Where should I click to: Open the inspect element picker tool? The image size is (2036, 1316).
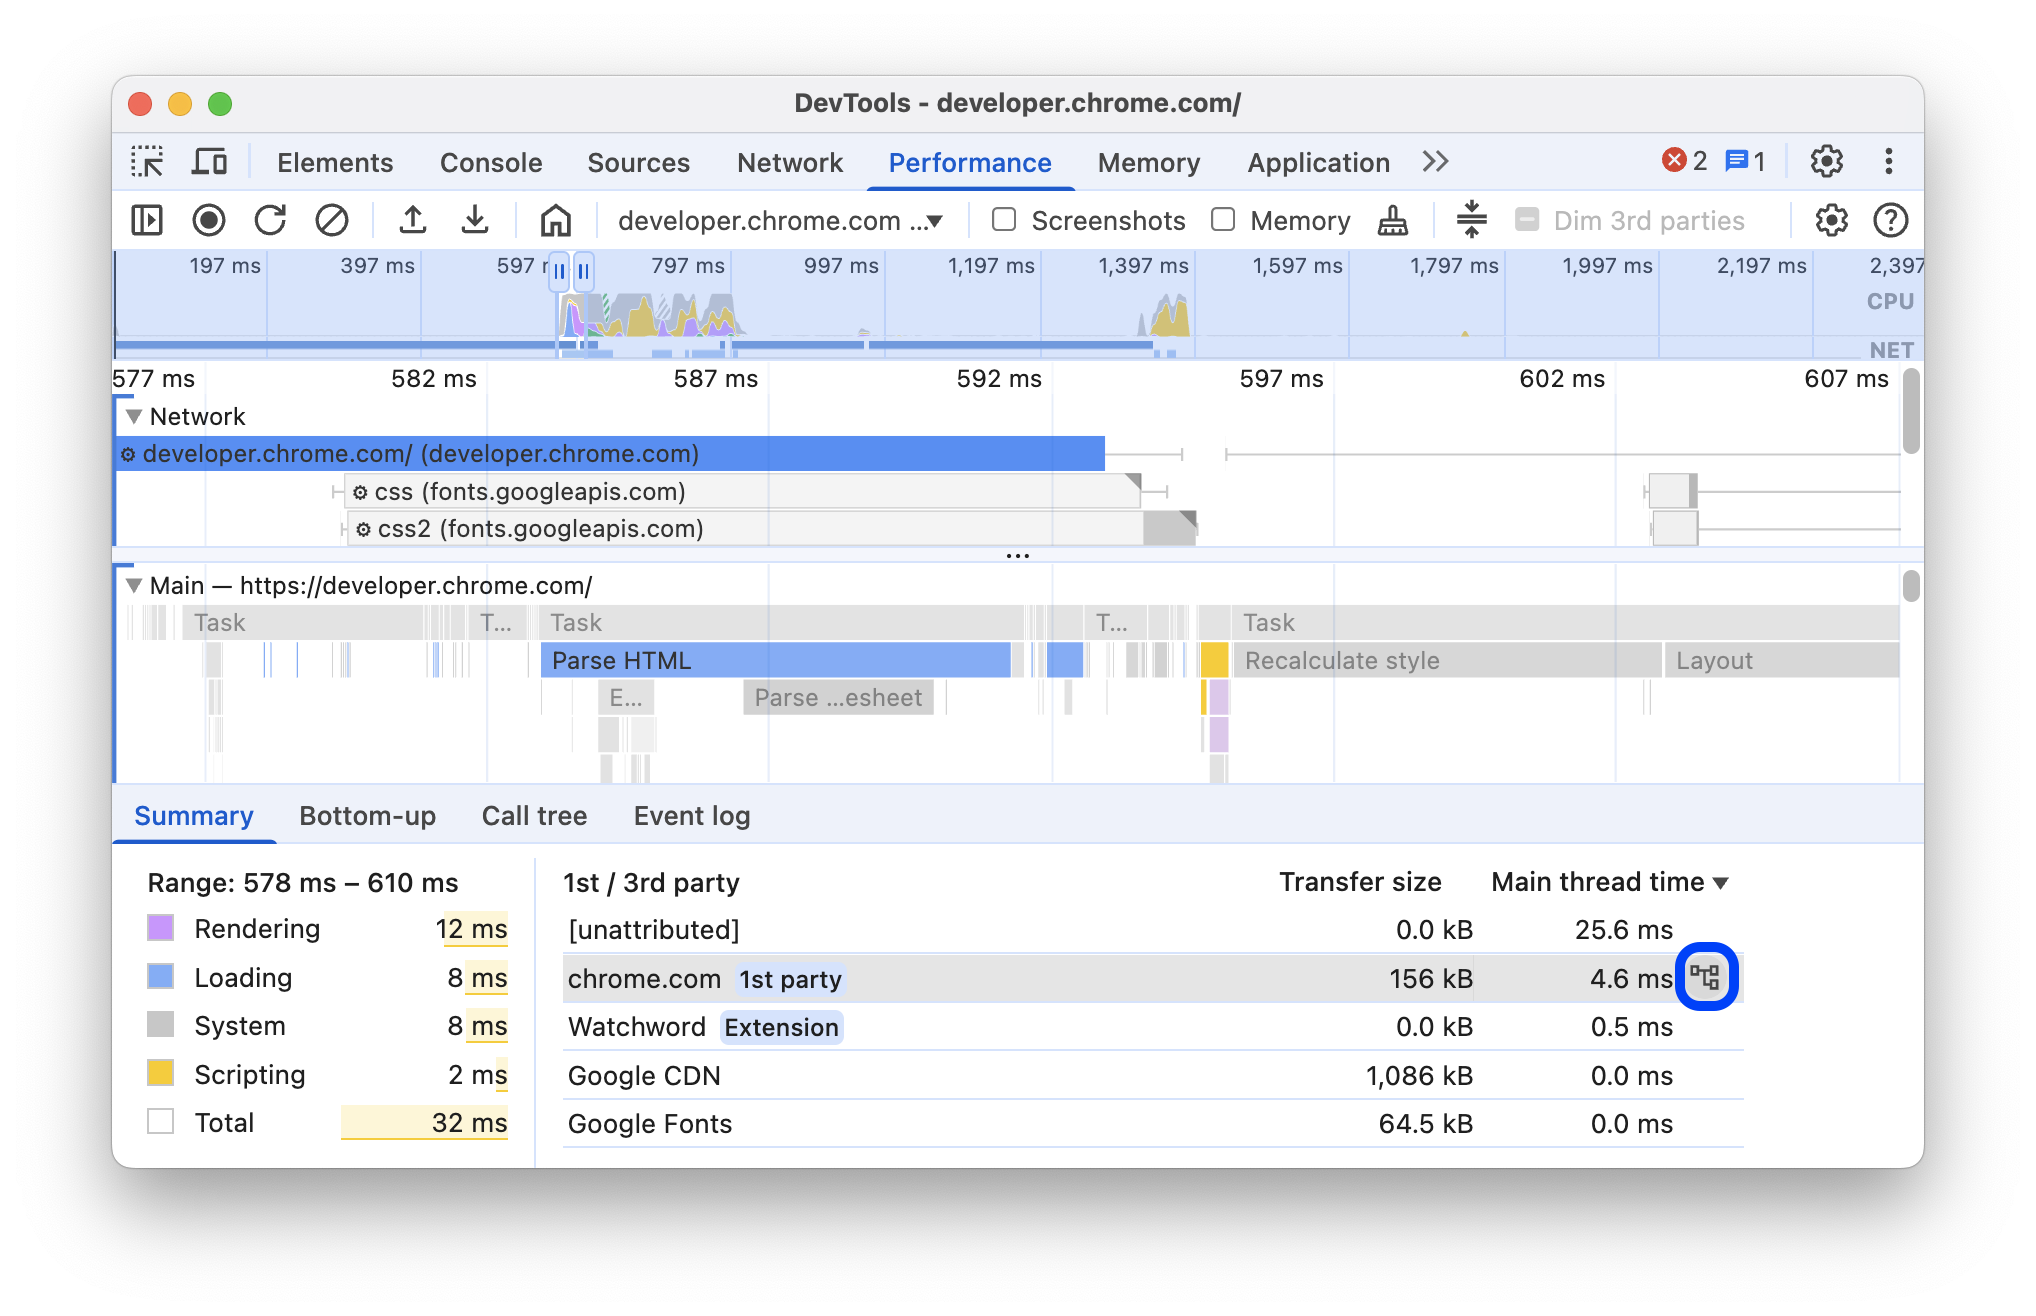[x=147, y=162]
